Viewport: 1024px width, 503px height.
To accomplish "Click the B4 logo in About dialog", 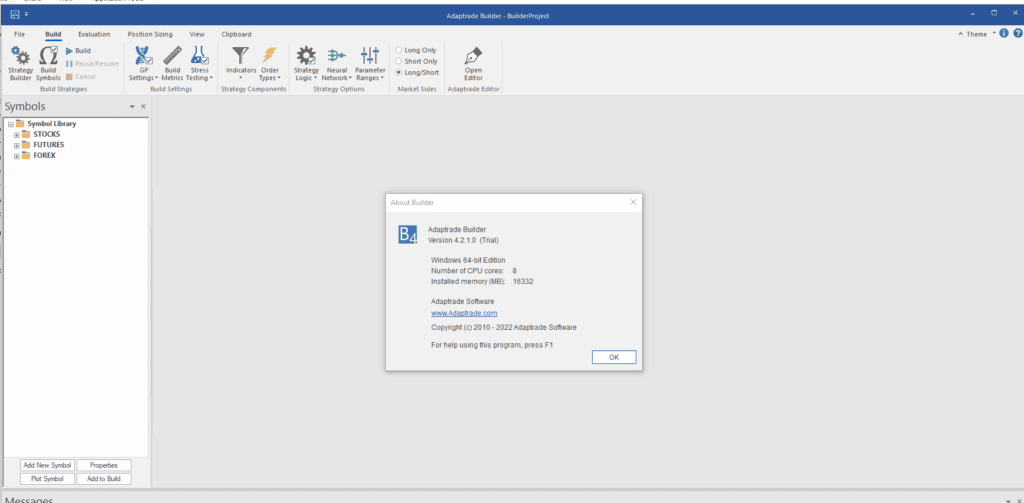I will pyautogui.click(x=408, y=235).
